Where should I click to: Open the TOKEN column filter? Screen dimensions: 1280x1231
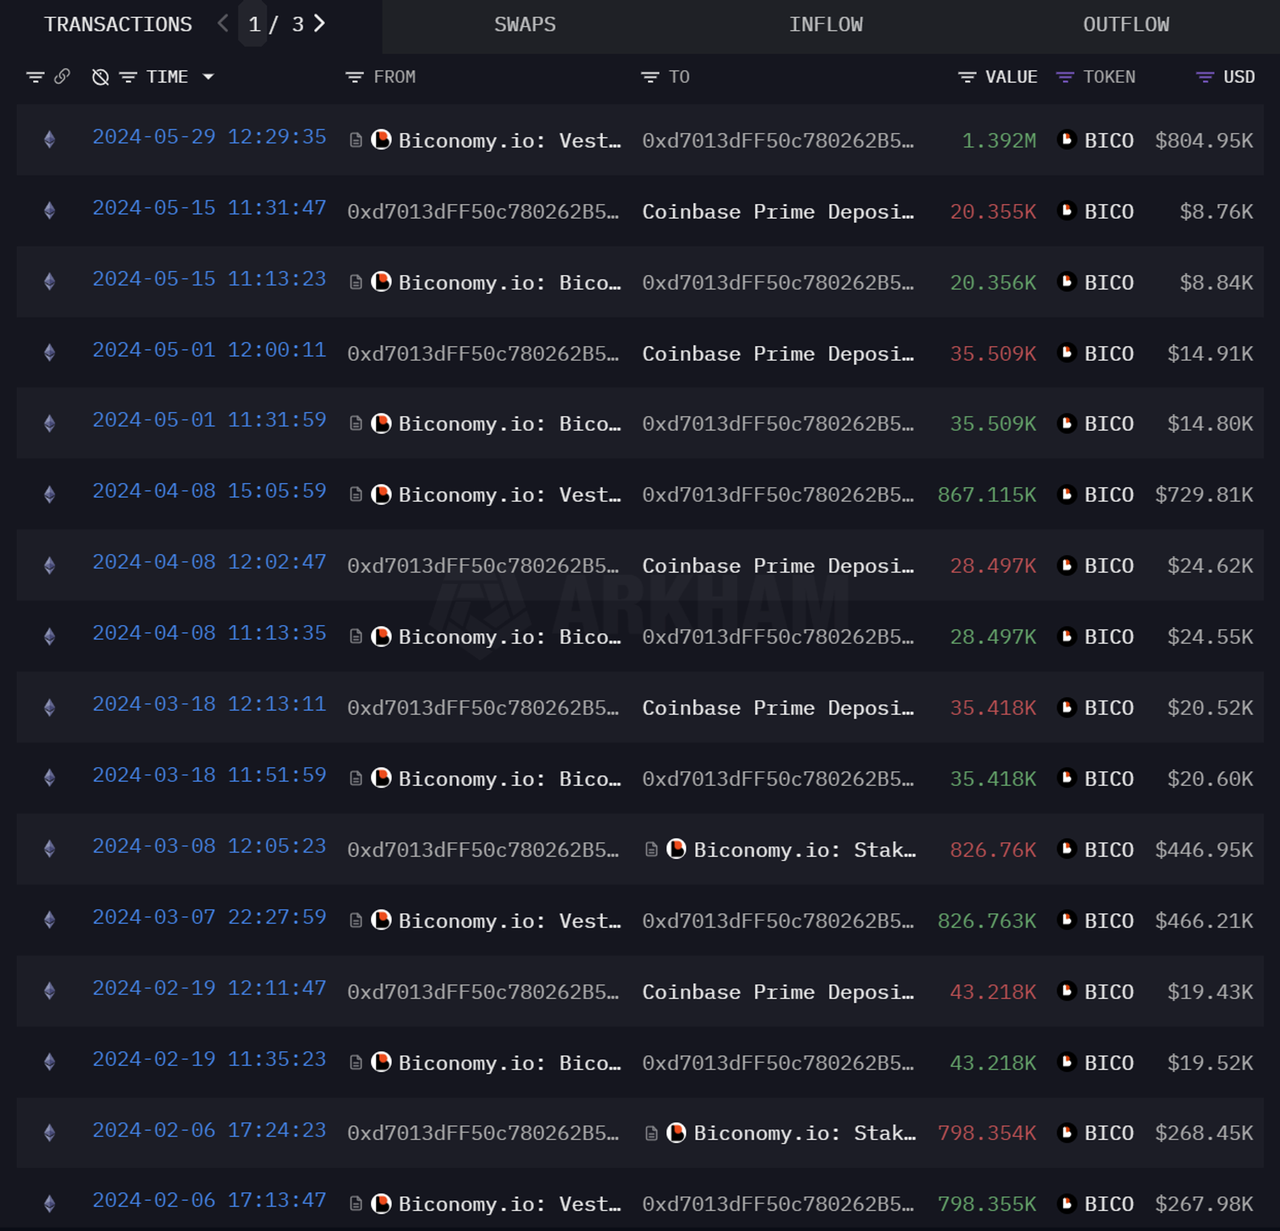point(1065,77)
